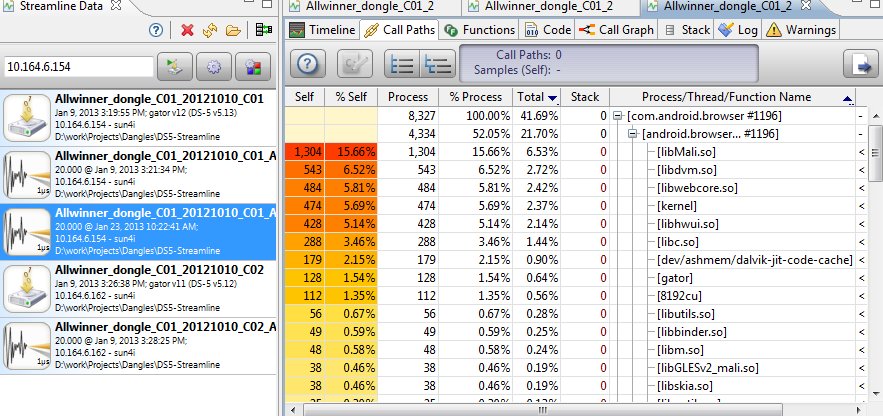Open the Call Graph tab
883x416 pixels.
(616, 30)
